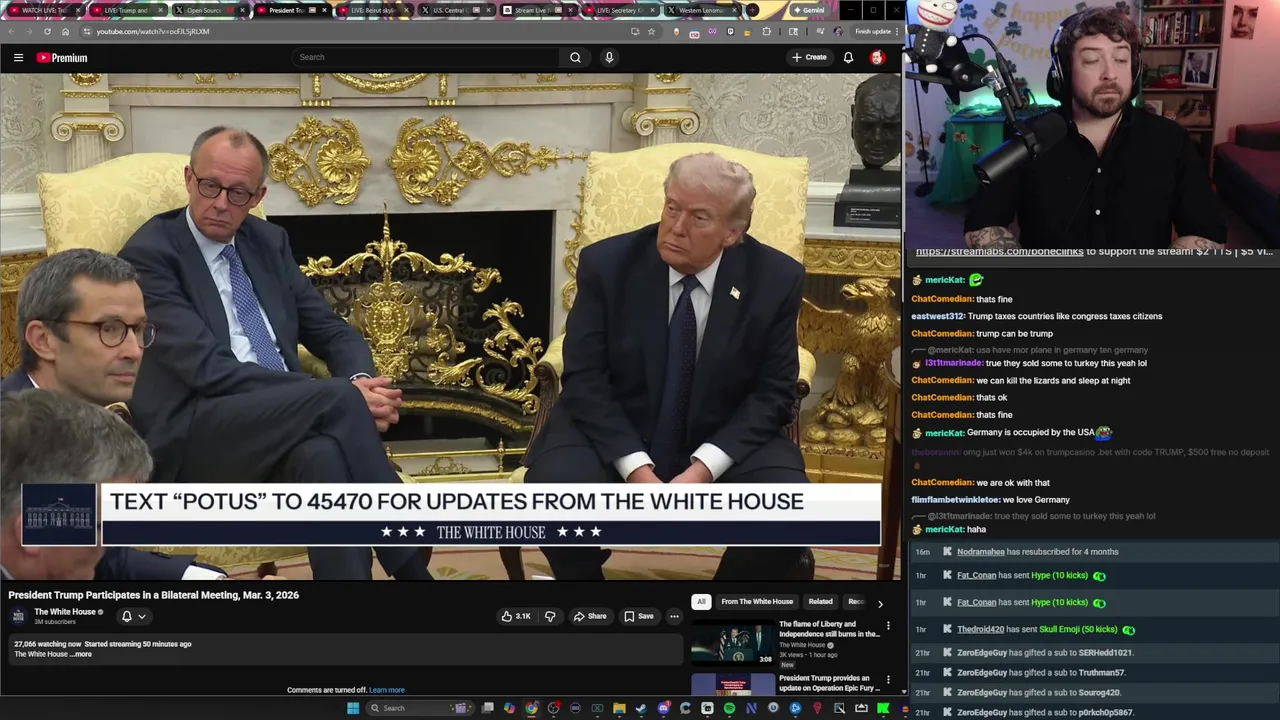Focus the YouTube search field
Image resolution: width=1280 pixels, height=720 pixels.
click(x=427, y=57)
